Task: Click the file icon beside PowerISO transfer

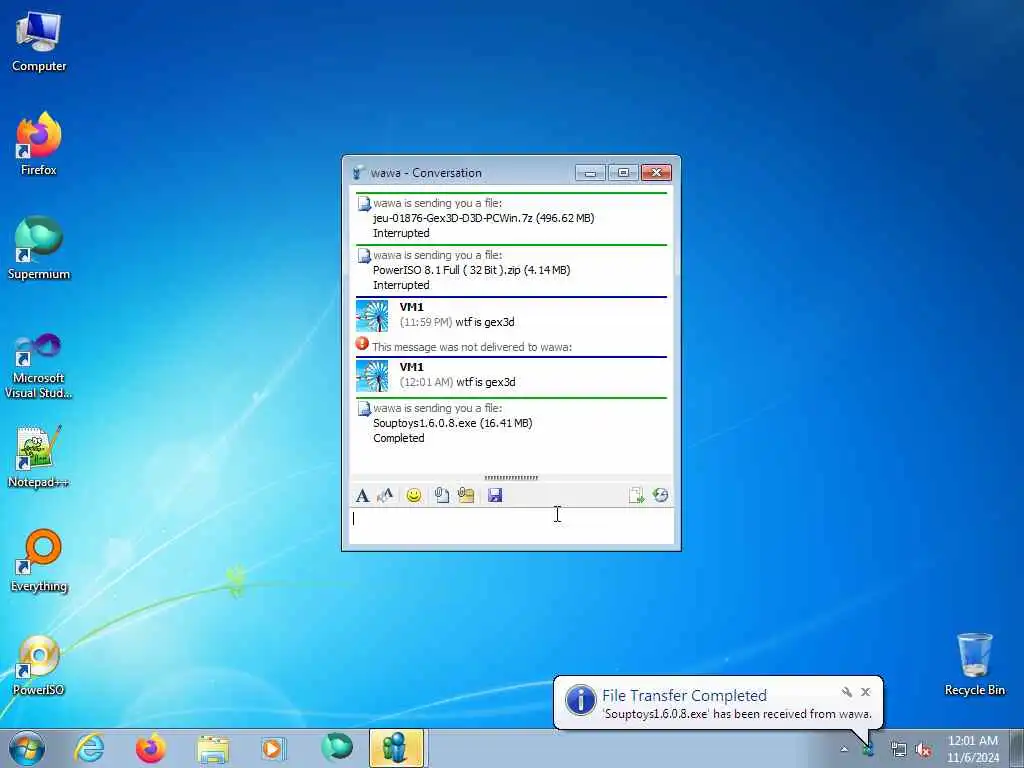Action: click(x=364, y=256)
